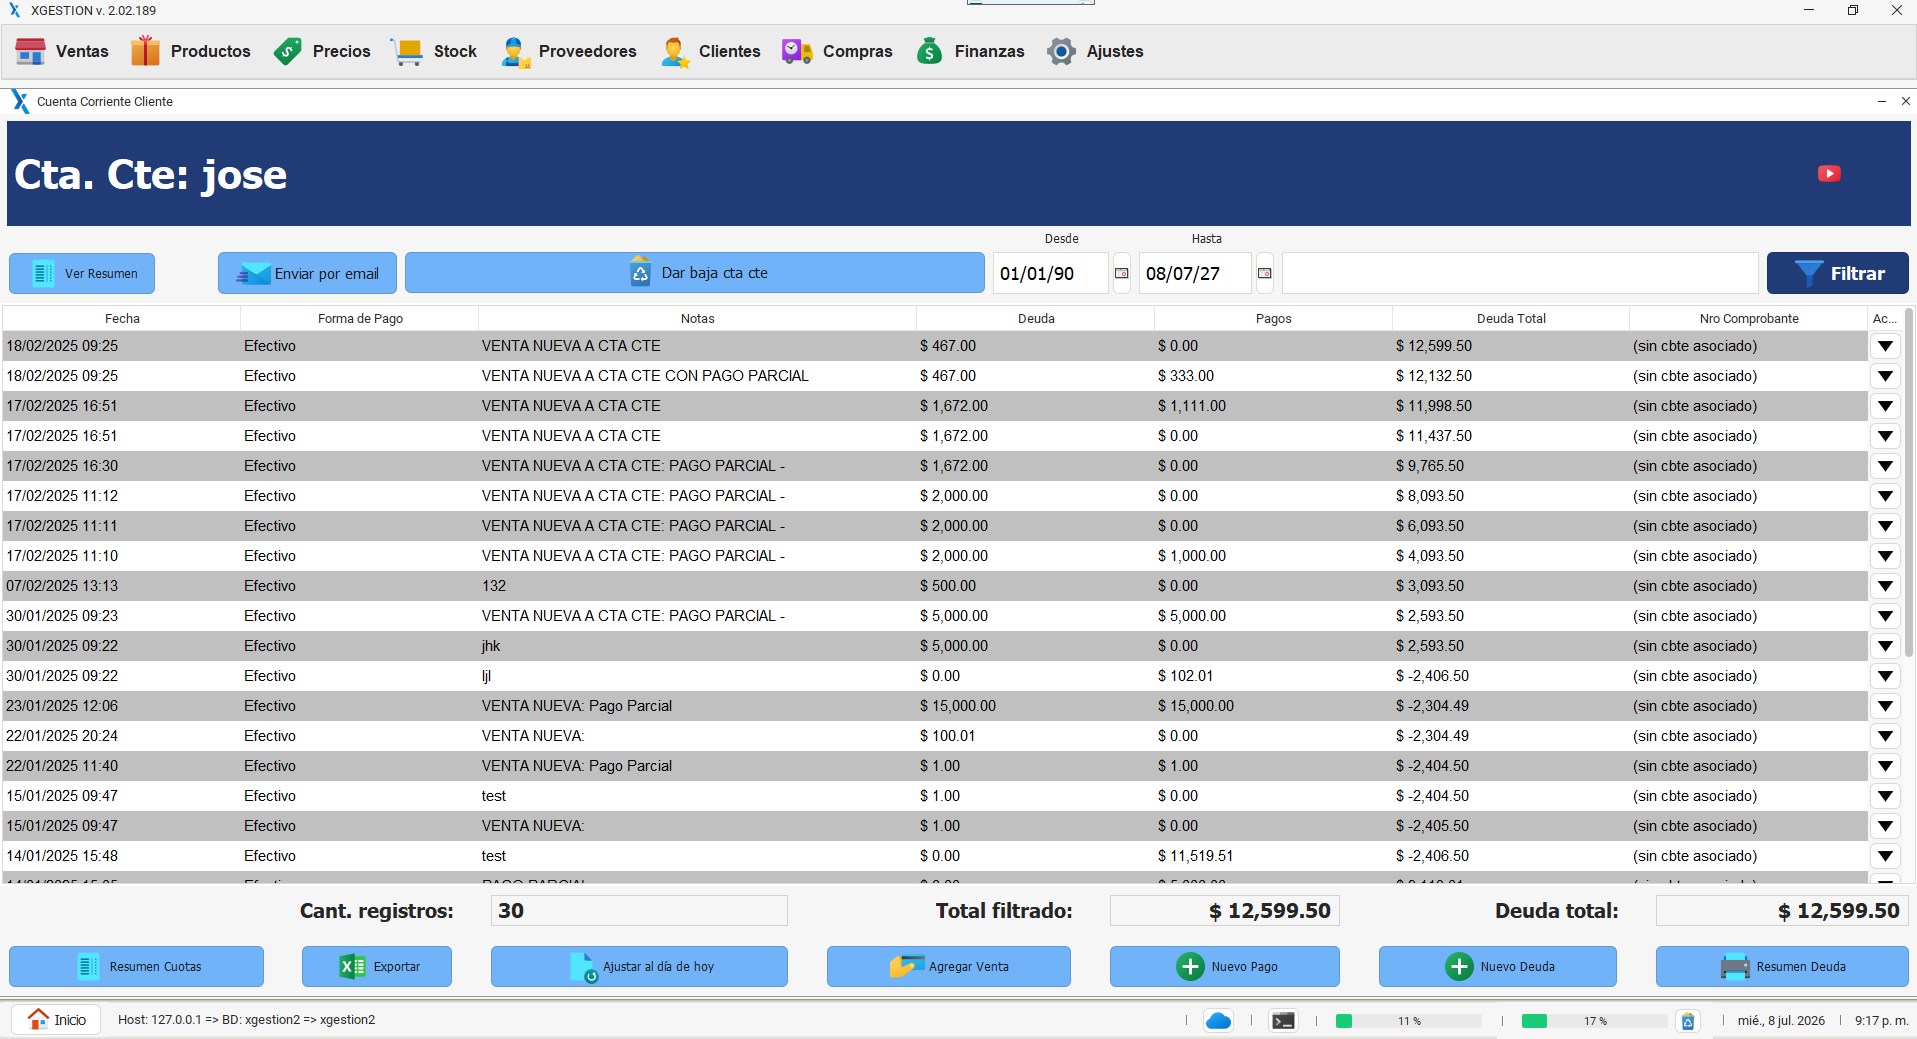Expand actions for row $ 4,093.50
The height and width of the screenshot is (1039, 1917).
[x=1885, y=556]
